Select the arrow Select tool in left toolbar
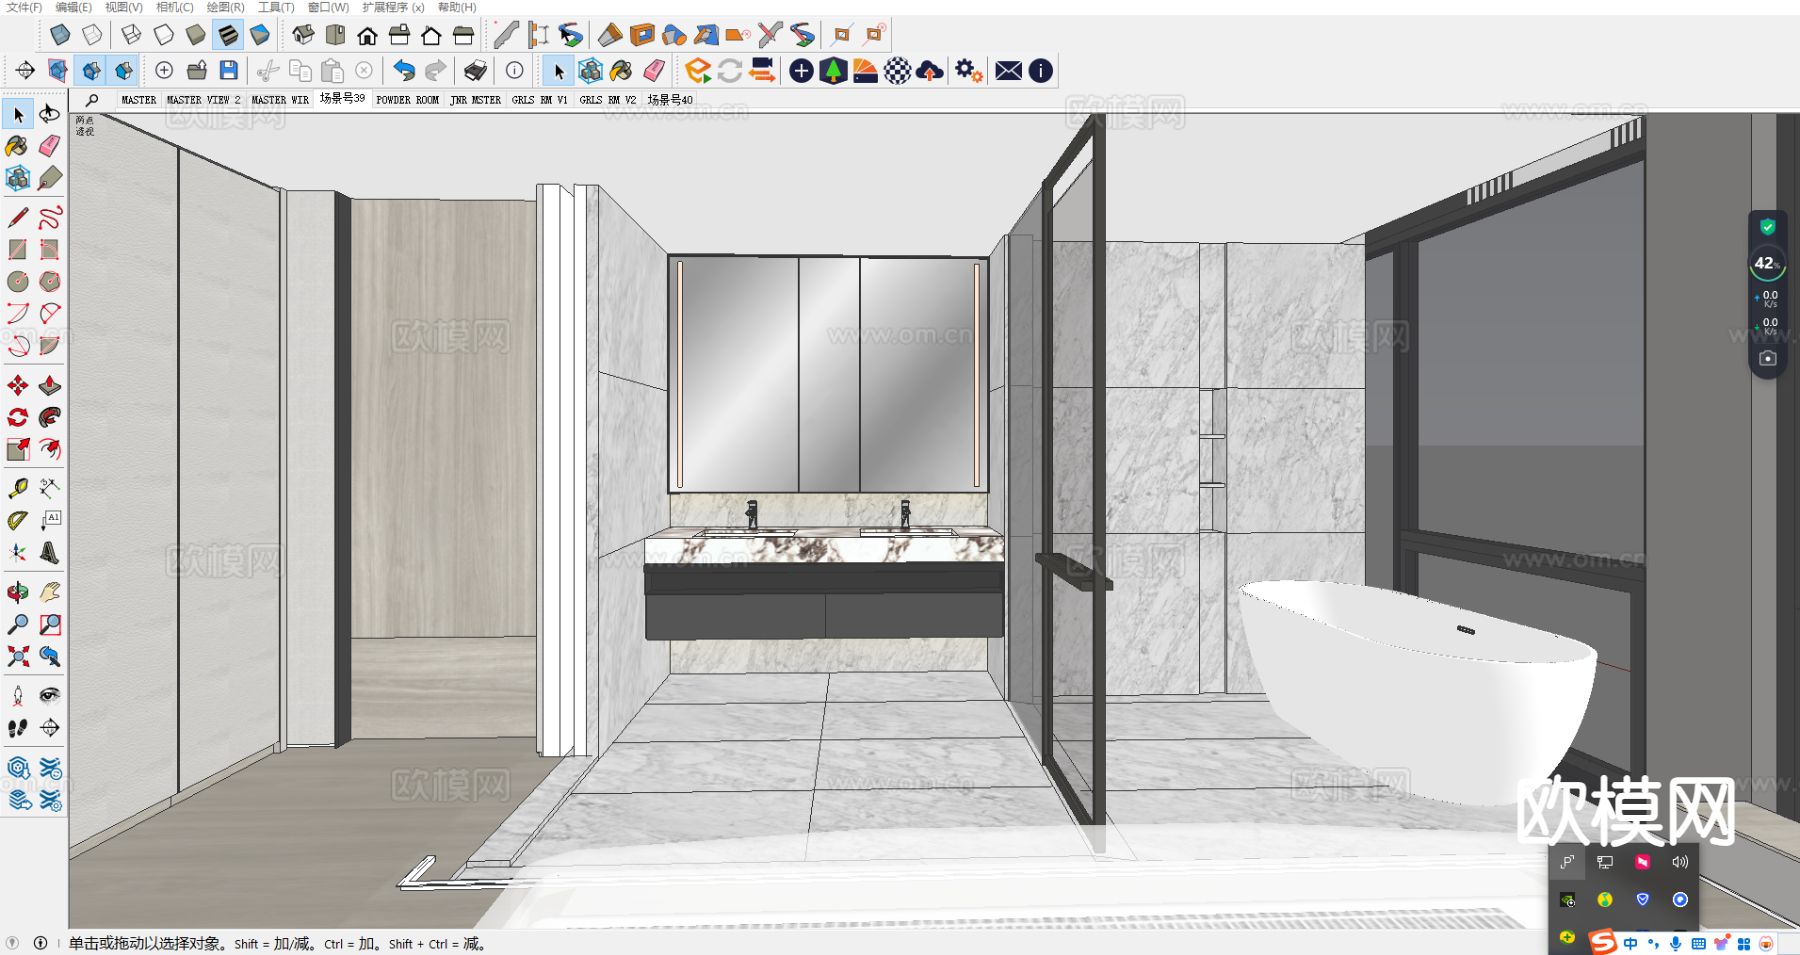Image resolution: width=1800 pixels, height=955 pixels. (x=18, y=115)
